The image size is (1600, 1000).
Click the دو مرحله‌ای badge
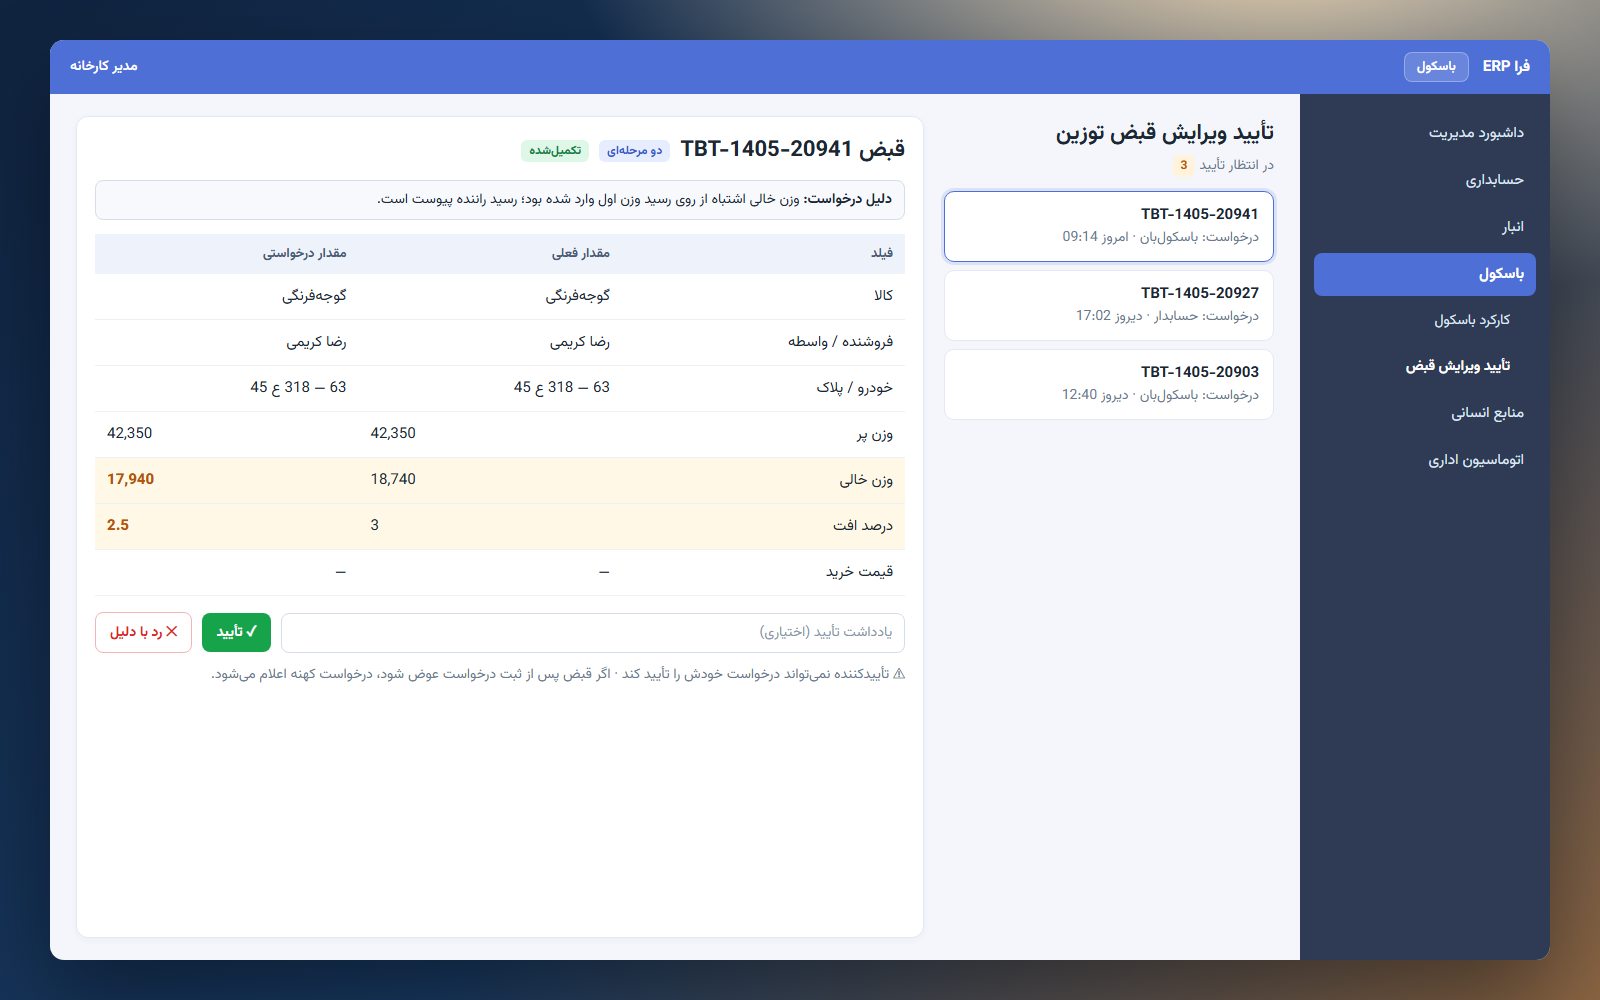tap(634, 151)
